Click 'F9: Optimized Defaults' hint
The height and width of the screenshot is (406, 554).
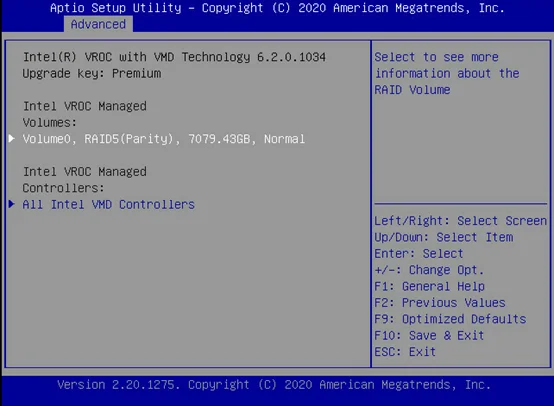tap(450, 319)
